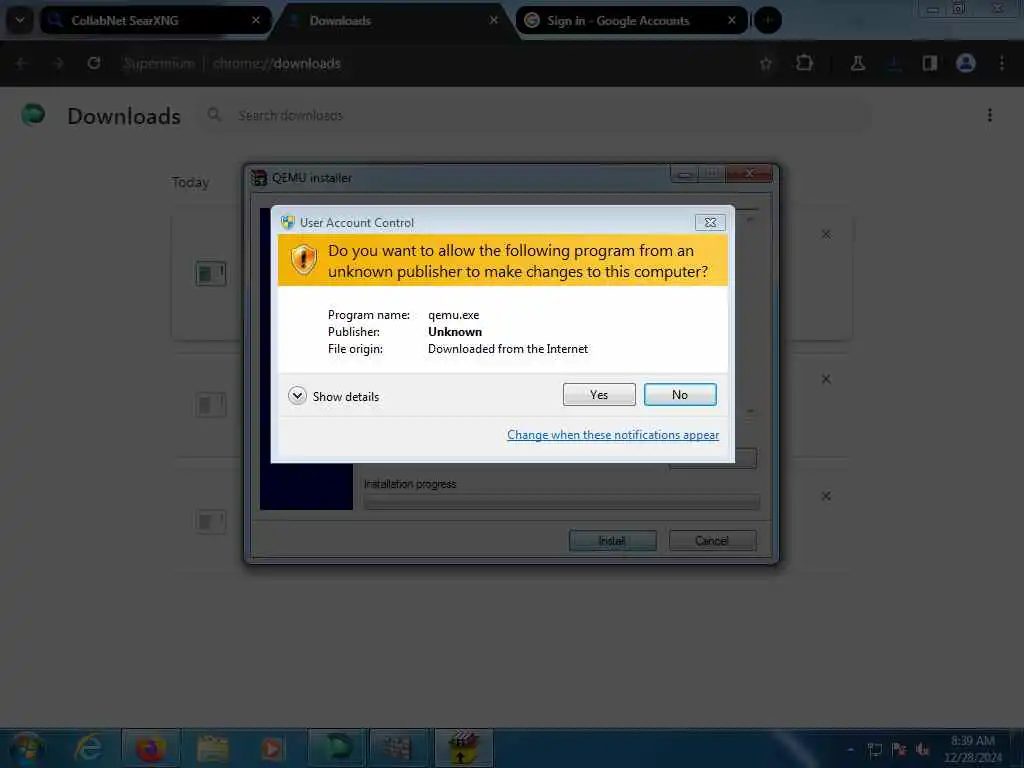Close the User Account Control dialog
Screen dimensions: 1024x768
pos(710,223)
